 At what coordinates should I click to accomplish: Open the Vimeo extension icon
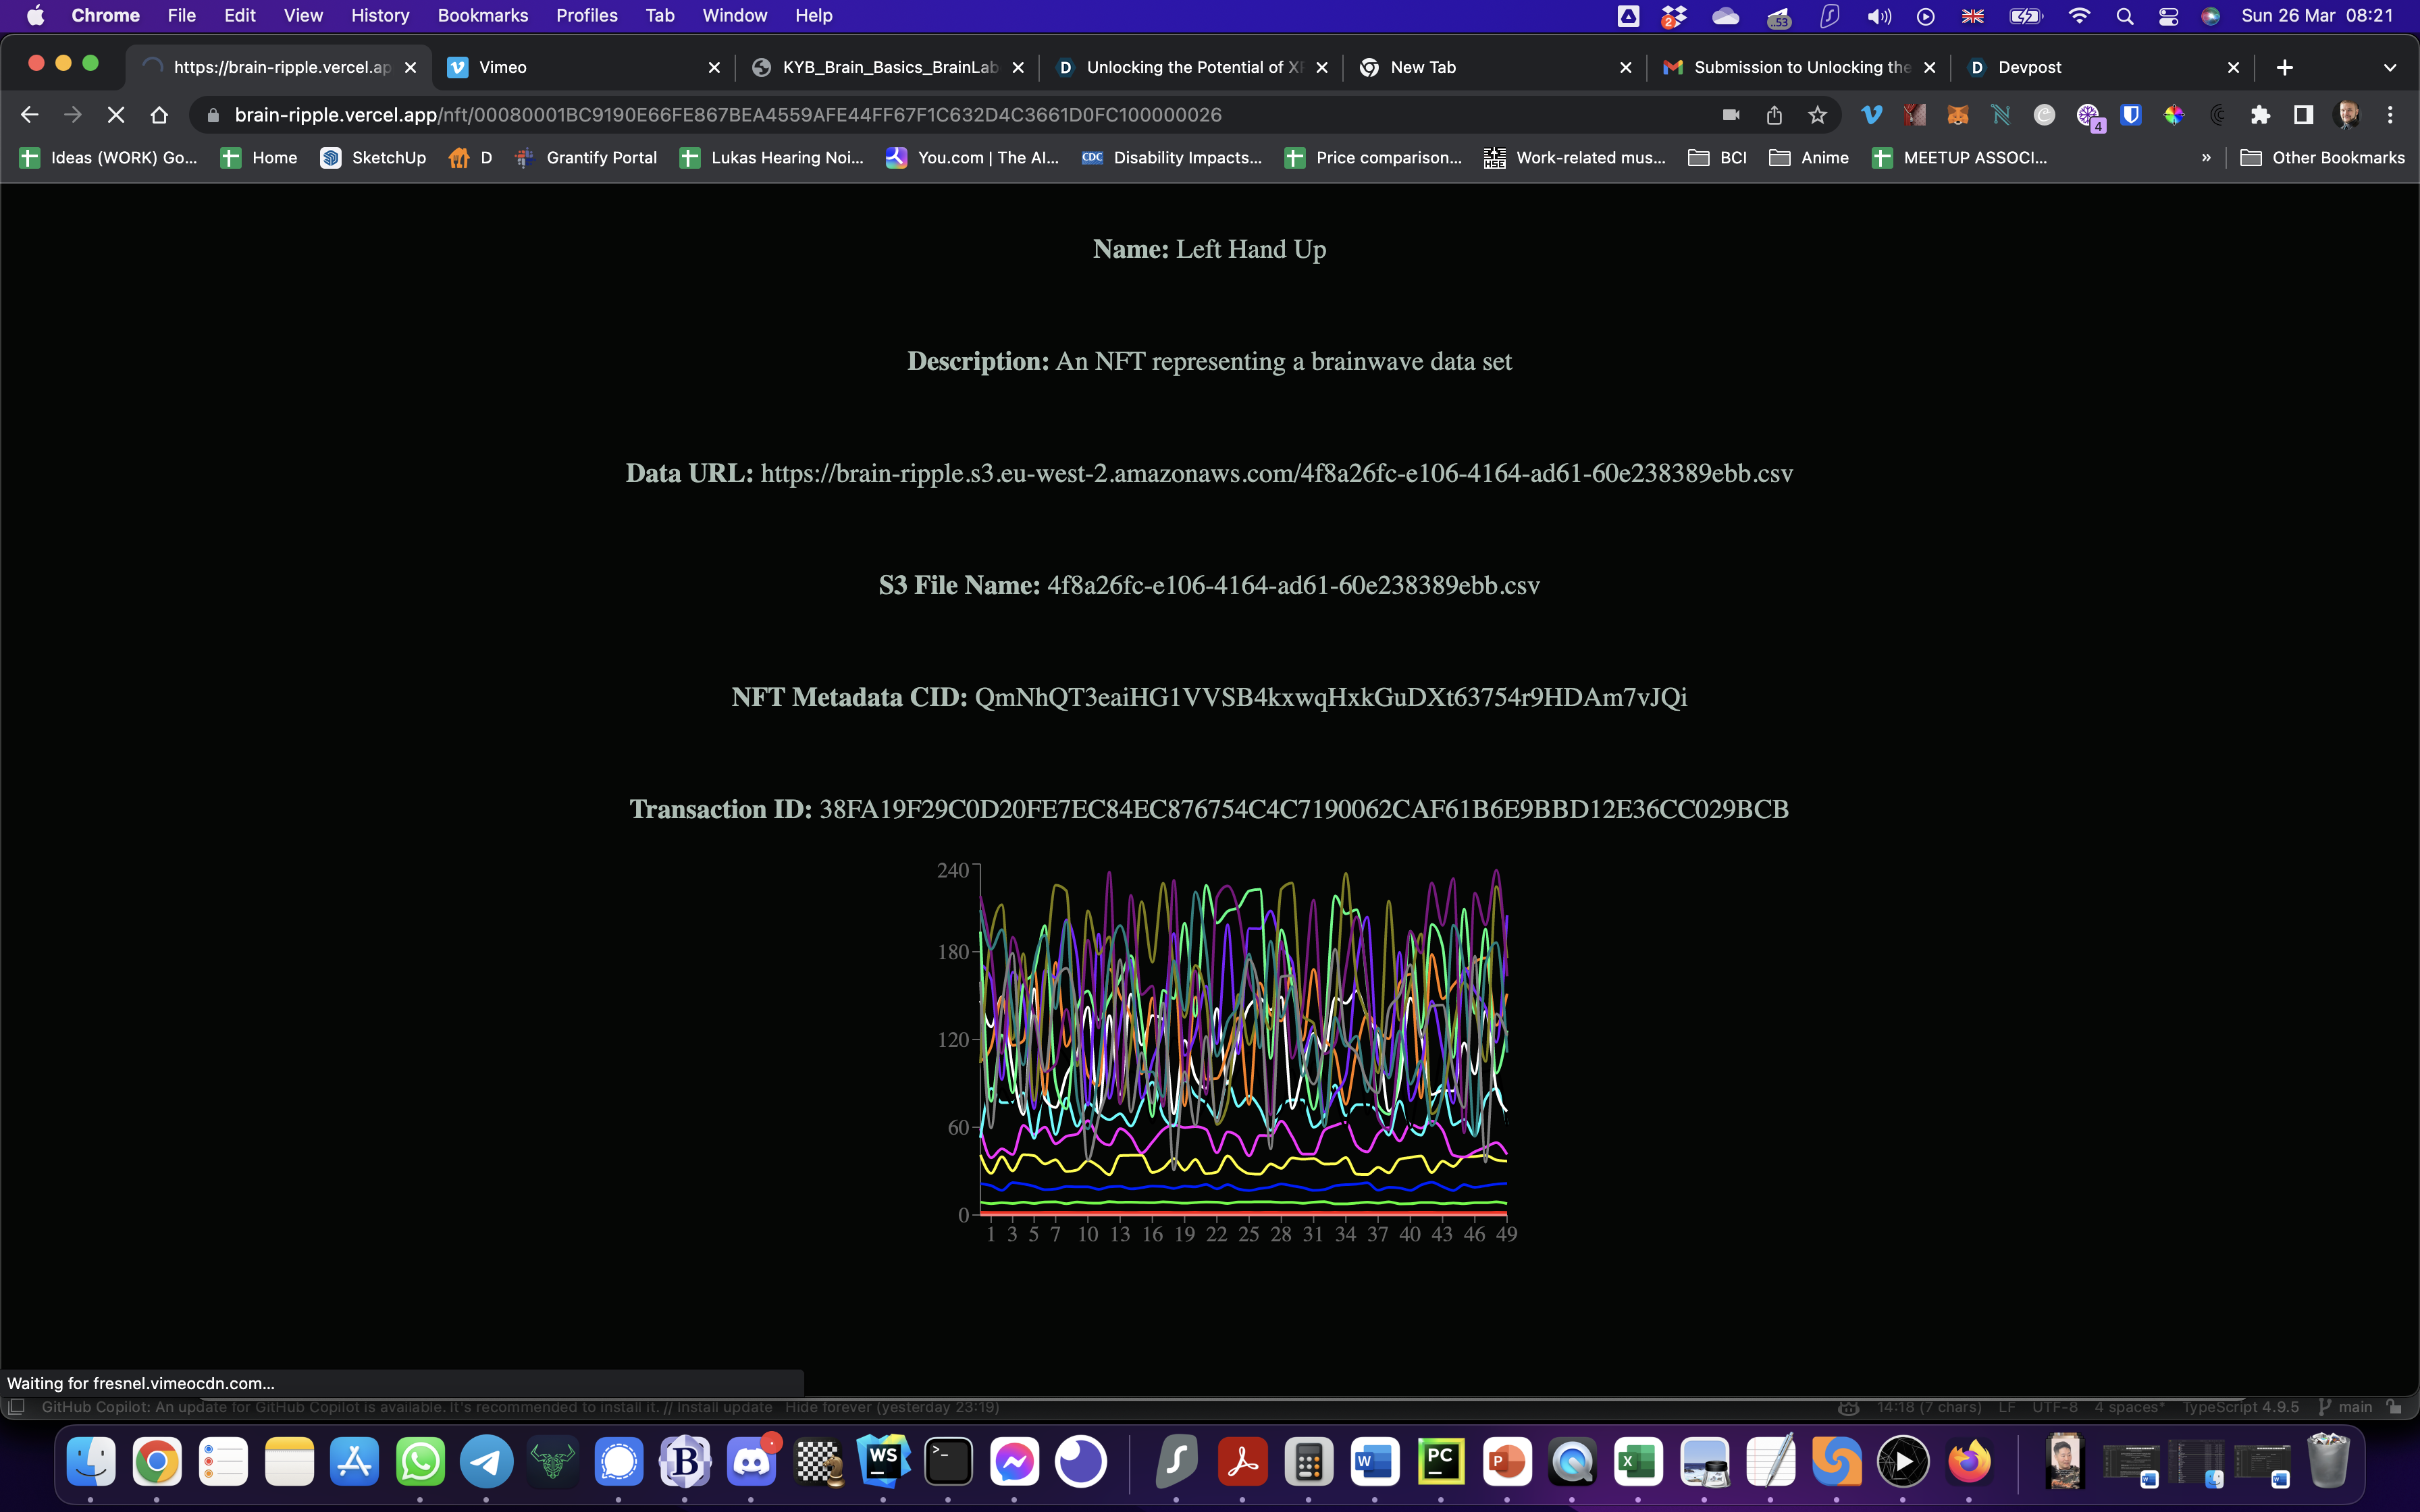1871,115
